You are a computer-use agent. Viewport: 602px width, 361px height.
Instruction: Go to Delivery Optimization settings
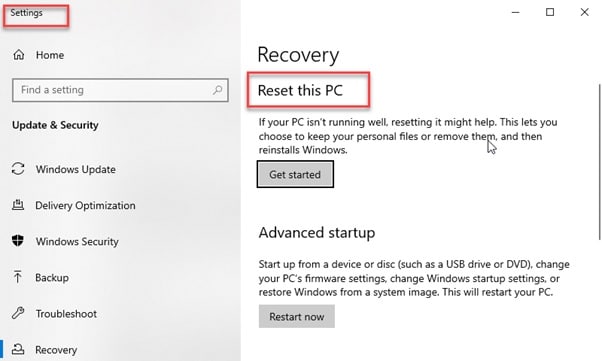85,205
